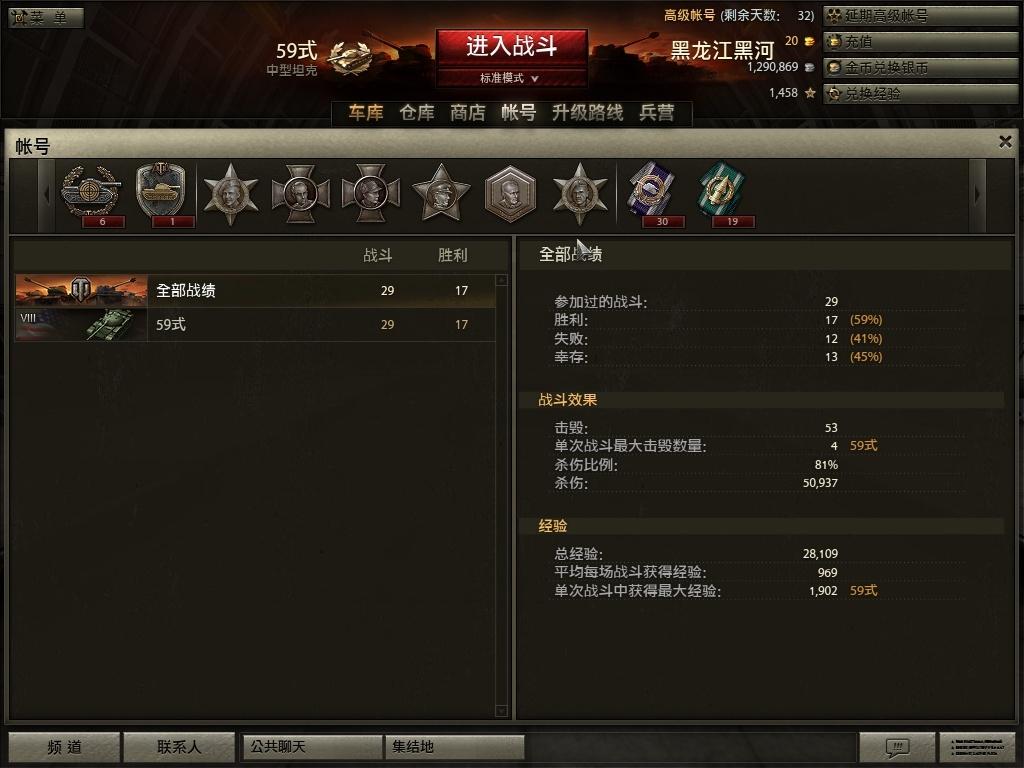Click the 金币兑换银币 exchange button

point(920,68)
